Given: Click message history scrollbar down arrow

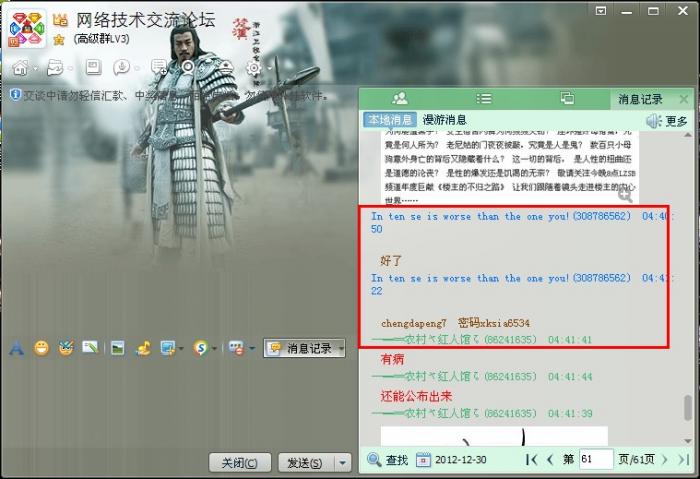Looking at the screenshot, I should (688, 442).
